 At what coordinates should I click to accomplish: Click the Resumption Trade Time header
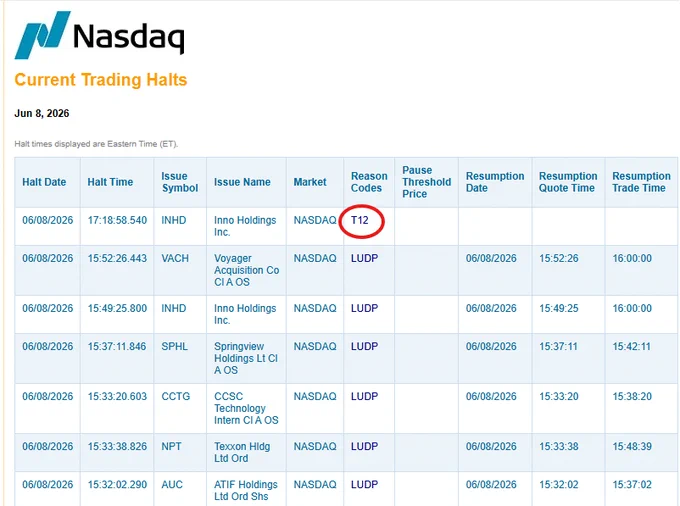point(641,182)
